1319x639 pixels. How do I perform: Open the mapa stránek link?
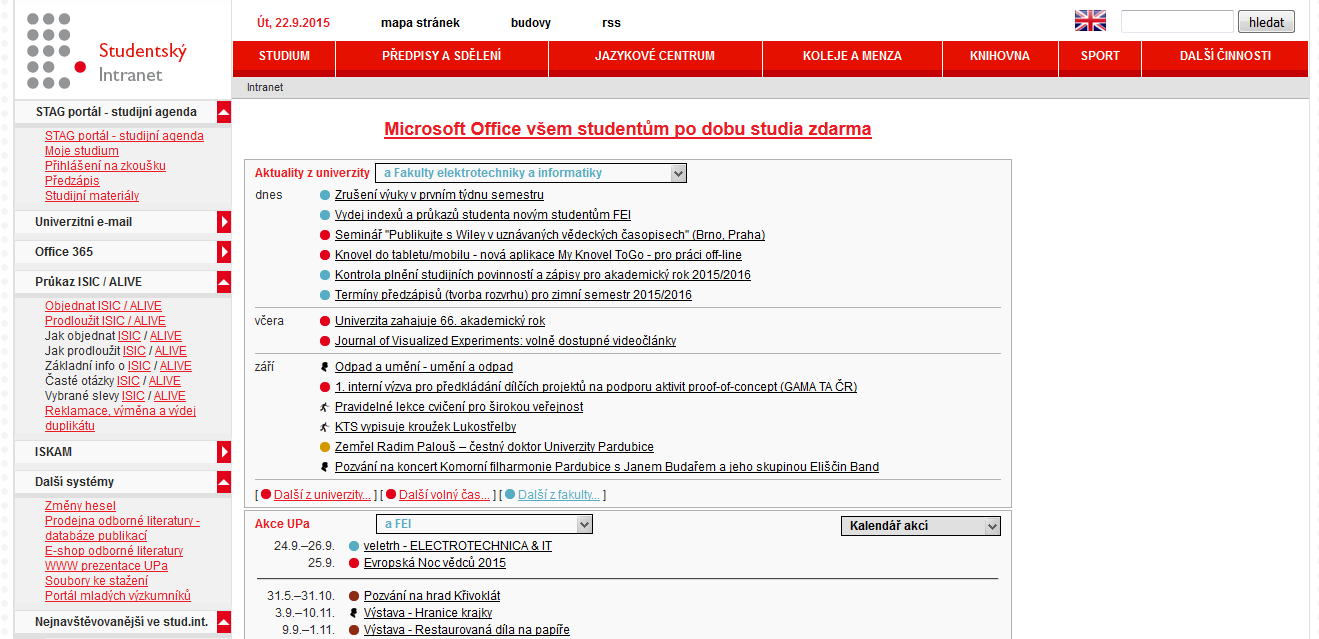[420, 23]
